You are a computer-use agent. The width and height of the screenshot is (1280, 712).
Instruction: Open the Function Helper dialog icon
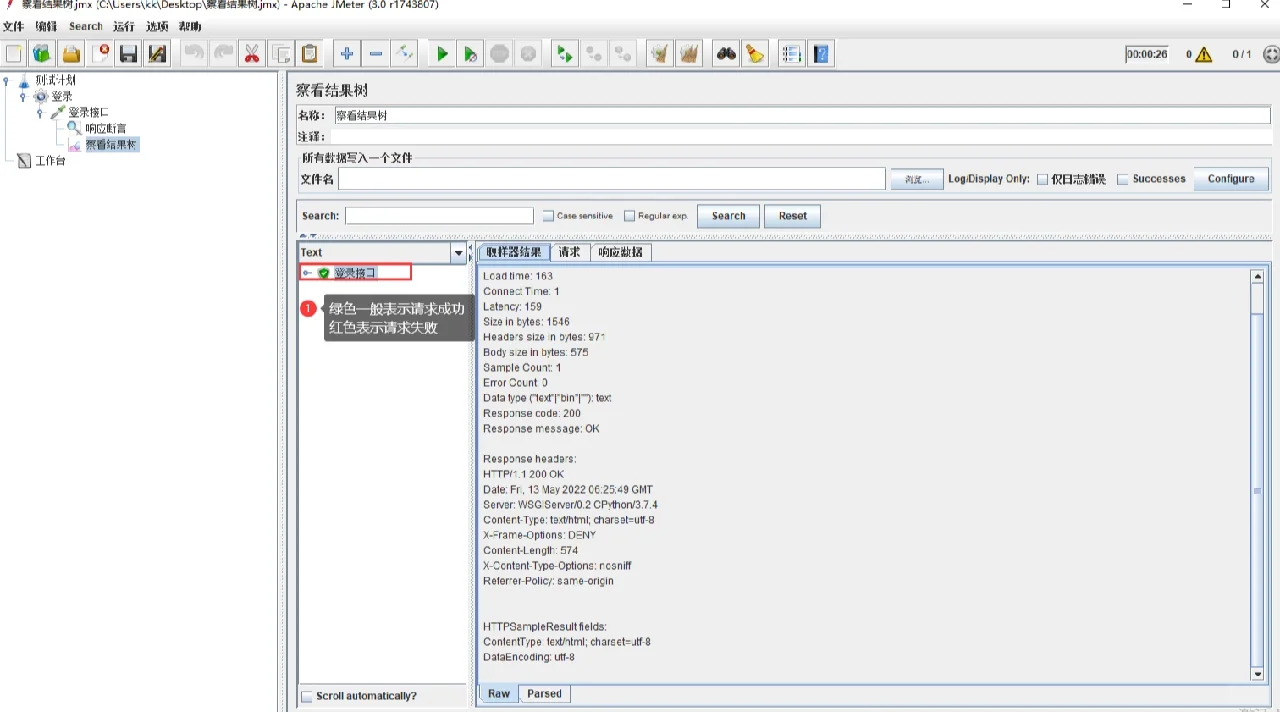(x=791, y=54)
